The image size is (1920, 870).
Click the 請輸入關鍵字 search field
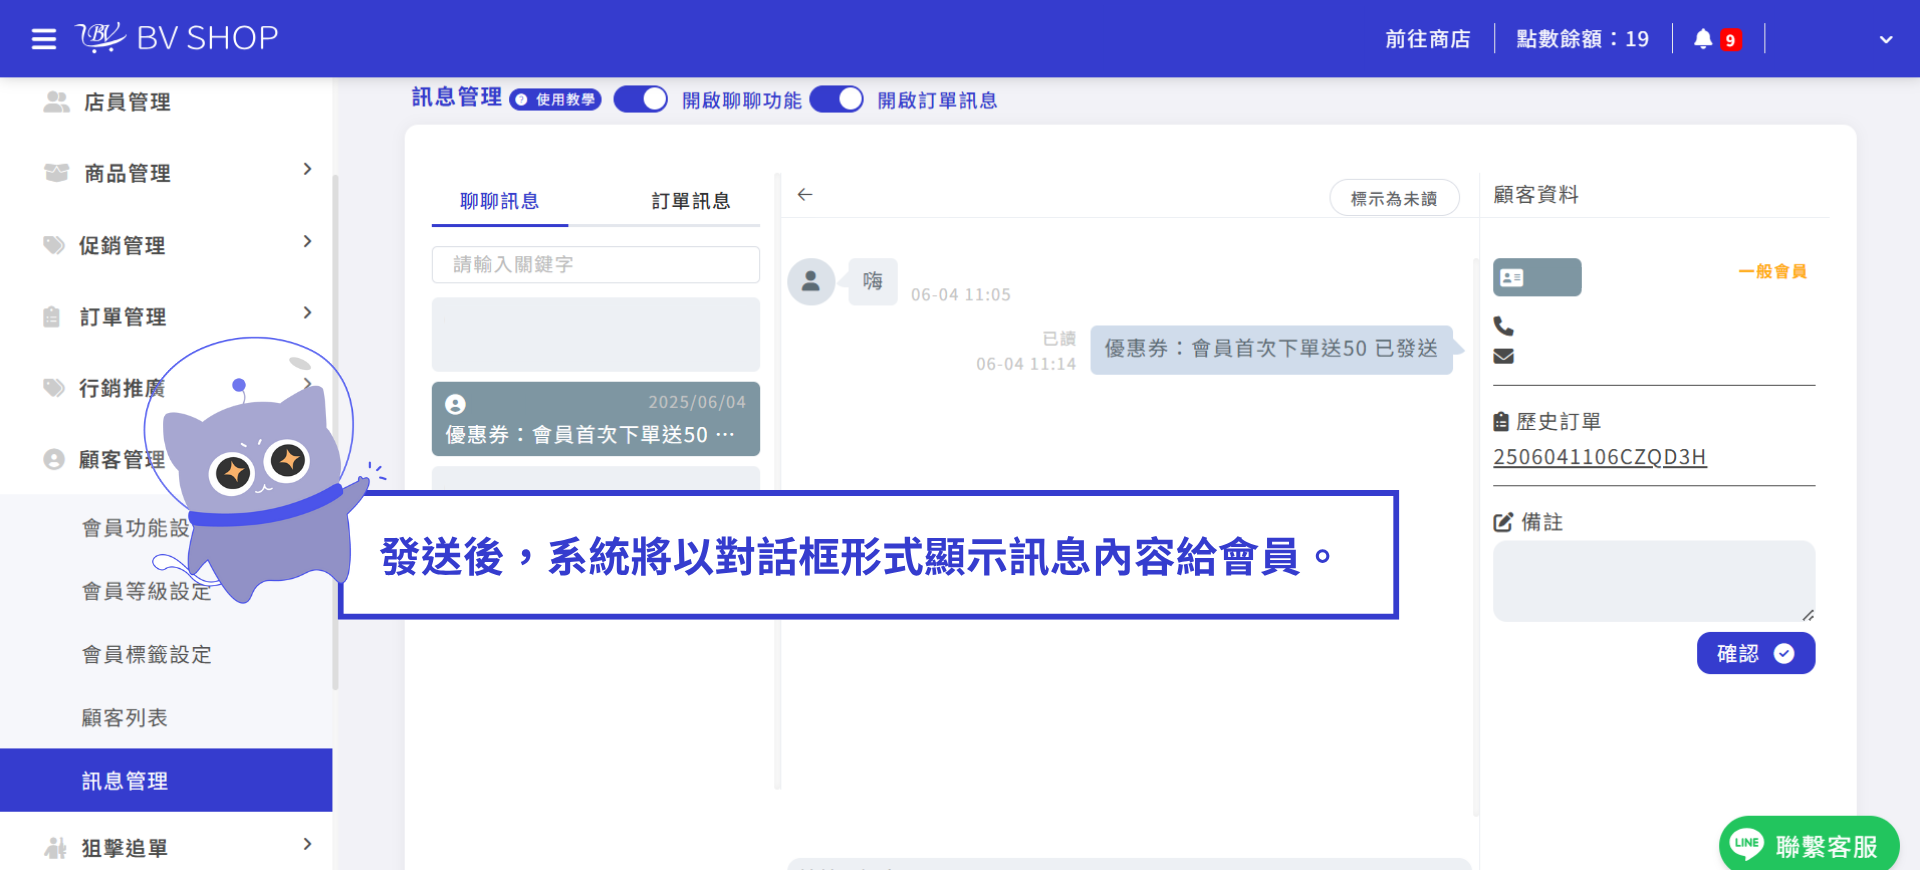[596, 264]
